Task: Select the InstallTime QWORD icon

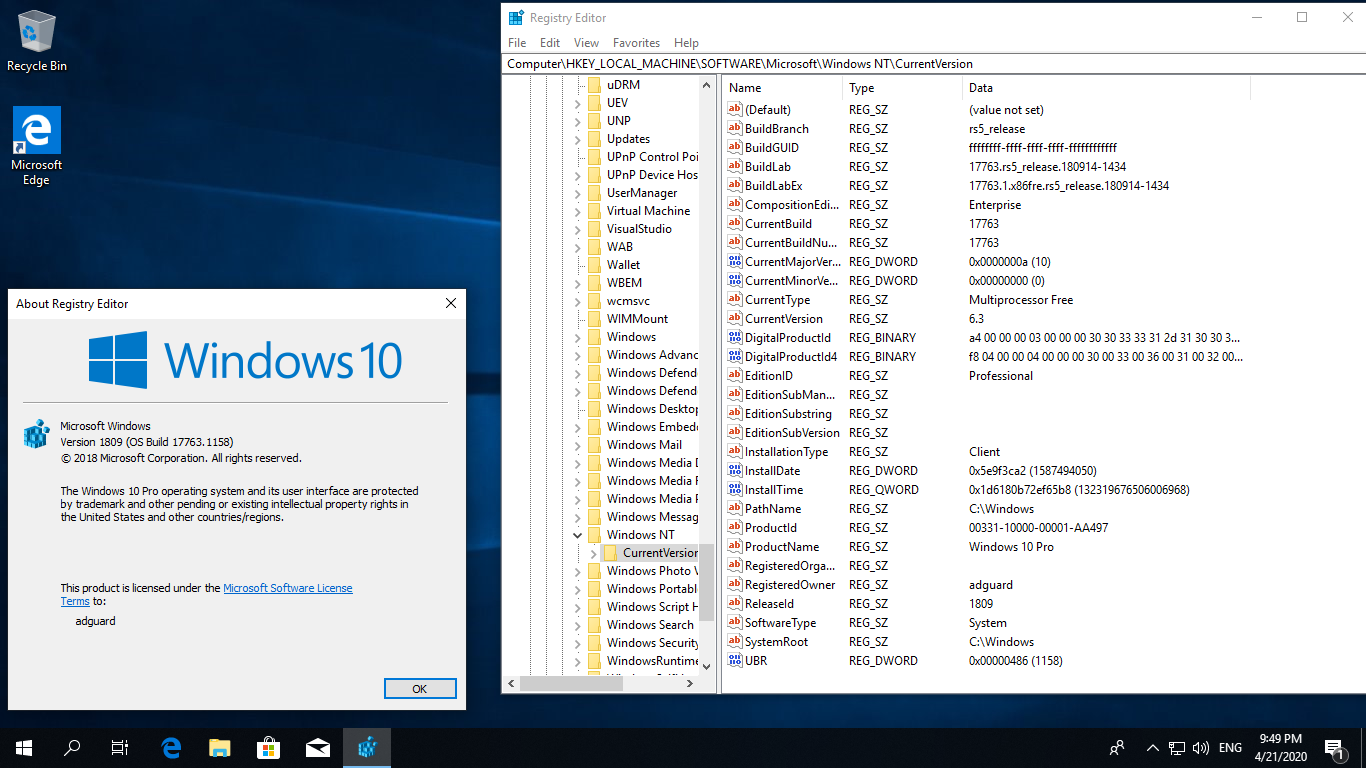Action: click(x=735, y=490)
